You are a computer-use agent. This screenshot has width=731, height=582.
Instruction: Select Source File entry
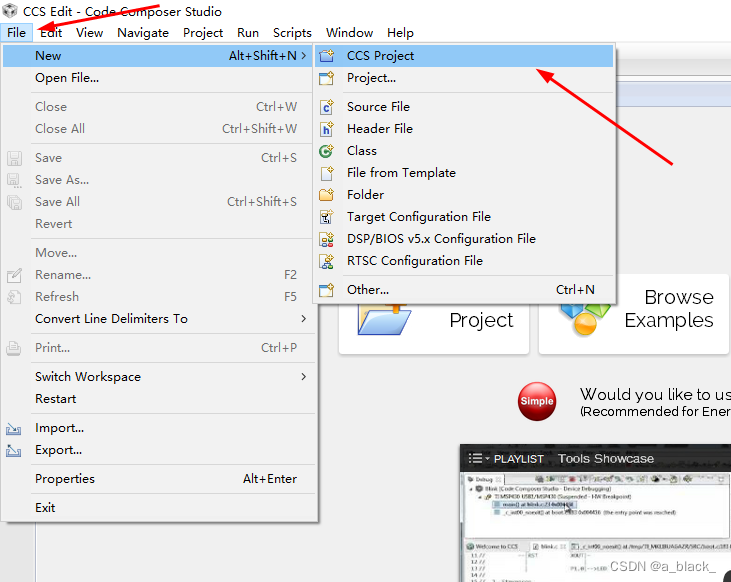[464, 107]
